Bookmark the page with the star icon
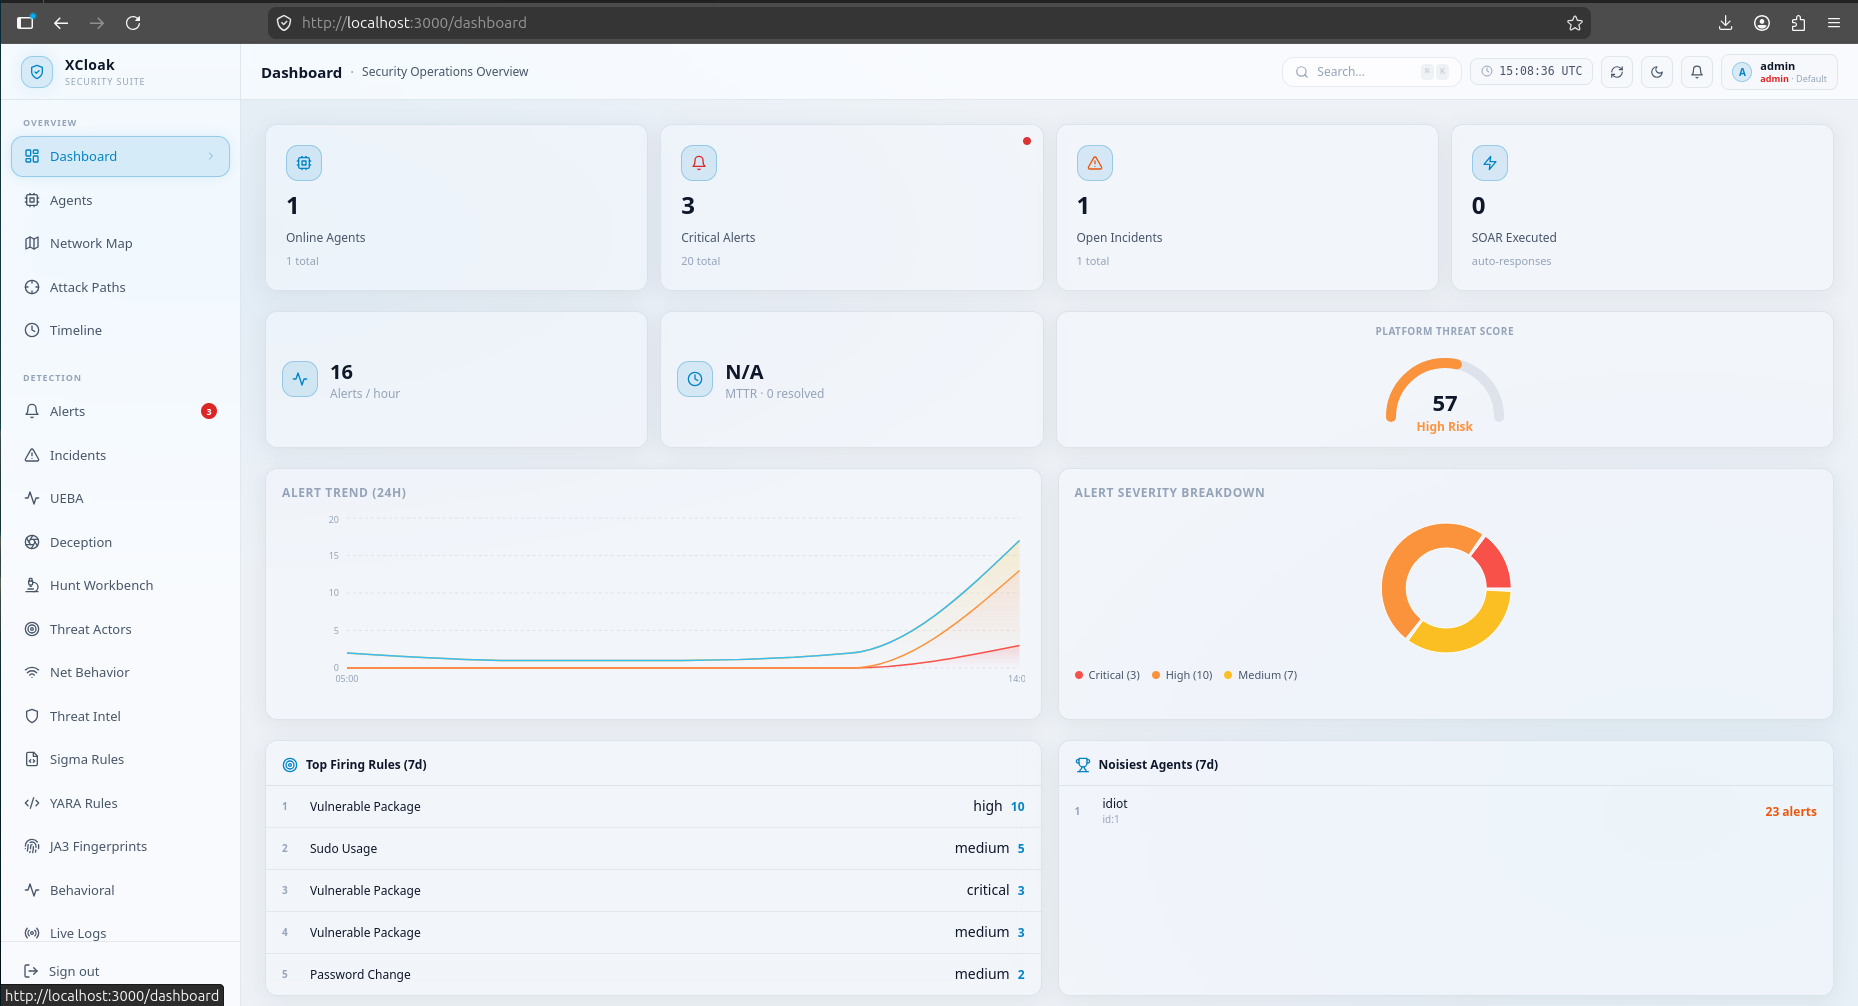 coord(1575,23)
